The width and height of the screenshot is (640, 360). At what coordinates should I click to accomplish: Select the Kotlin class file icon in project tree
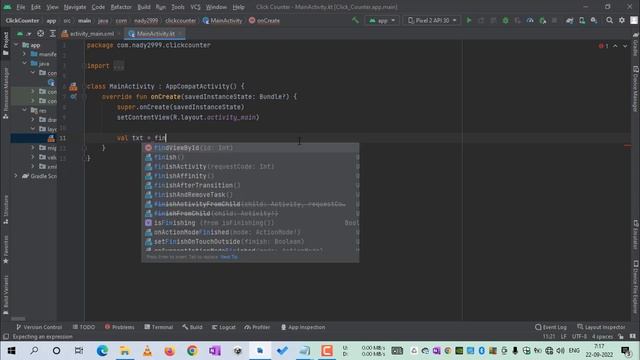51,82
